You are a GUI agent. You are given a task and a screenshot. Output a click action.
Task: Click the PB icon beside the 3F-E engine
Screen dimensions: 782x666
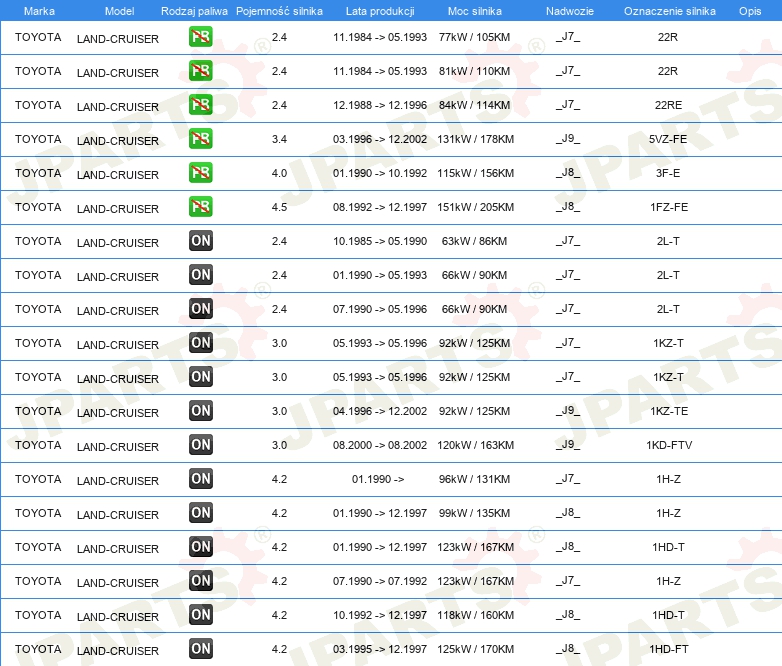tap(201, 173)
